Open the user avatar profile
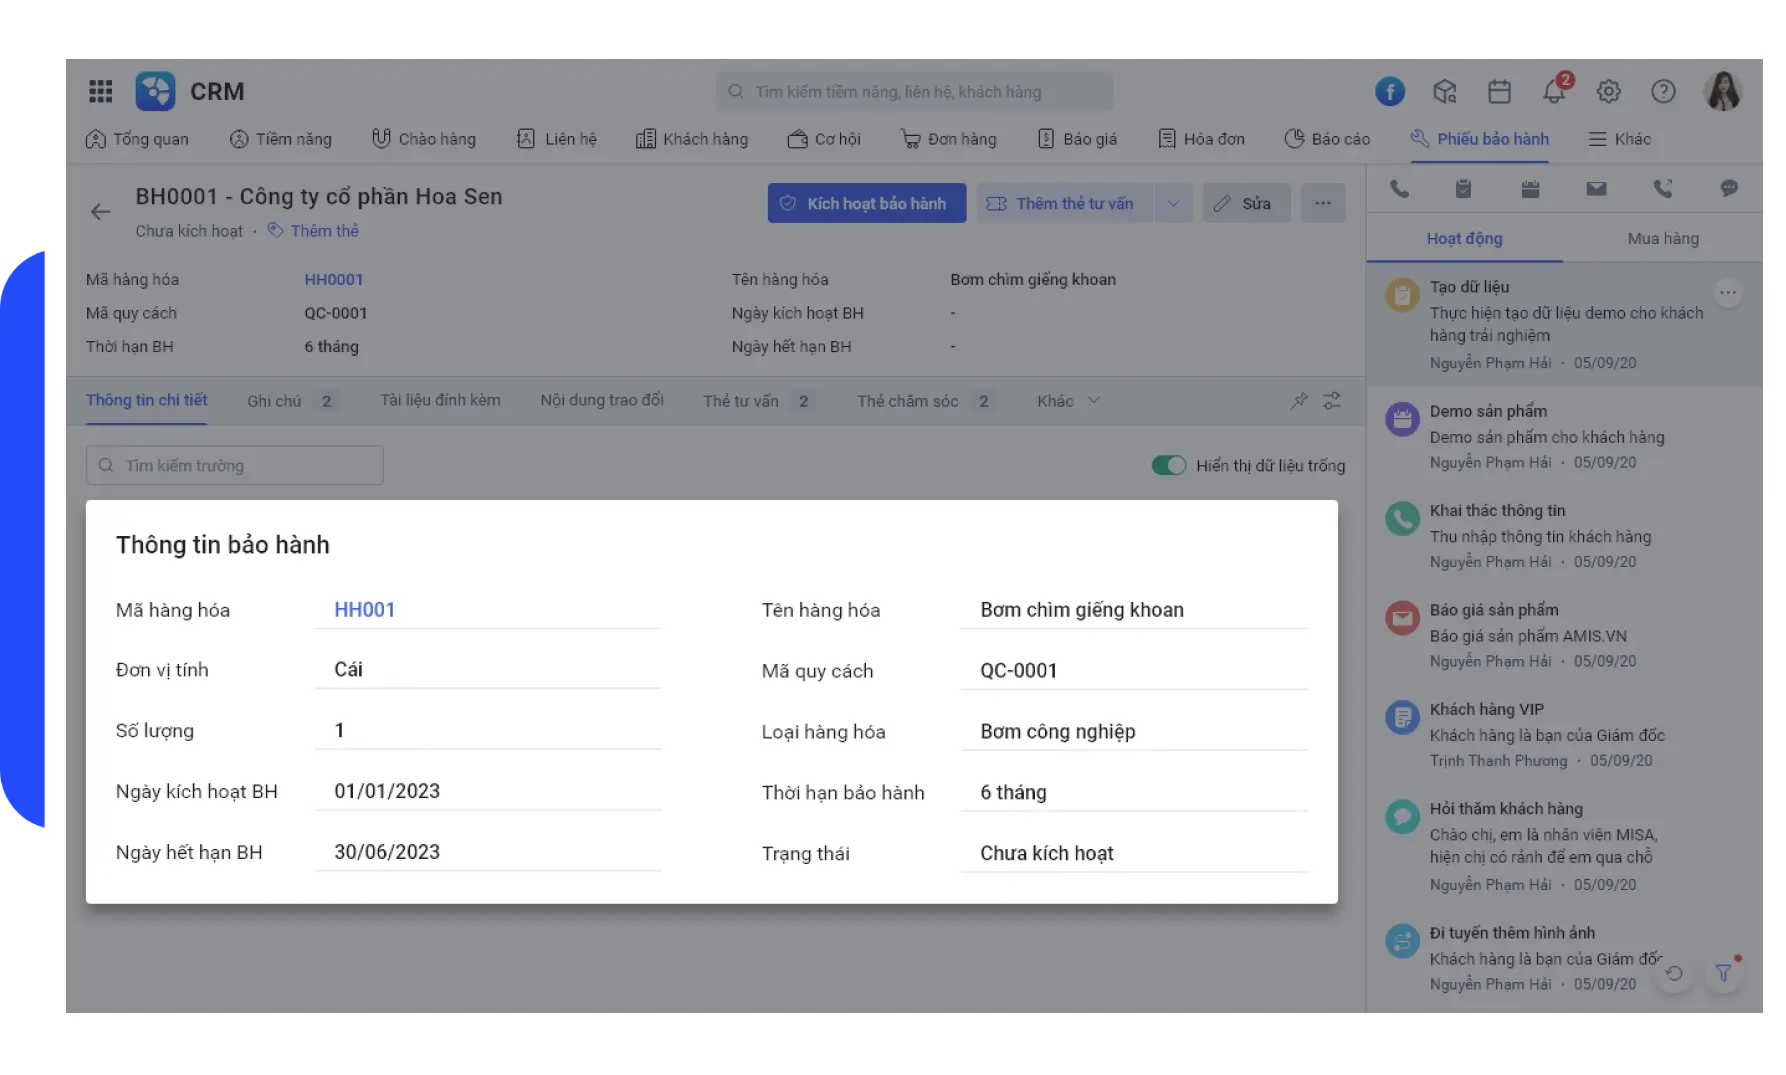The width and height of the screenshot is (1786, 1075). tap(1723, 91)
